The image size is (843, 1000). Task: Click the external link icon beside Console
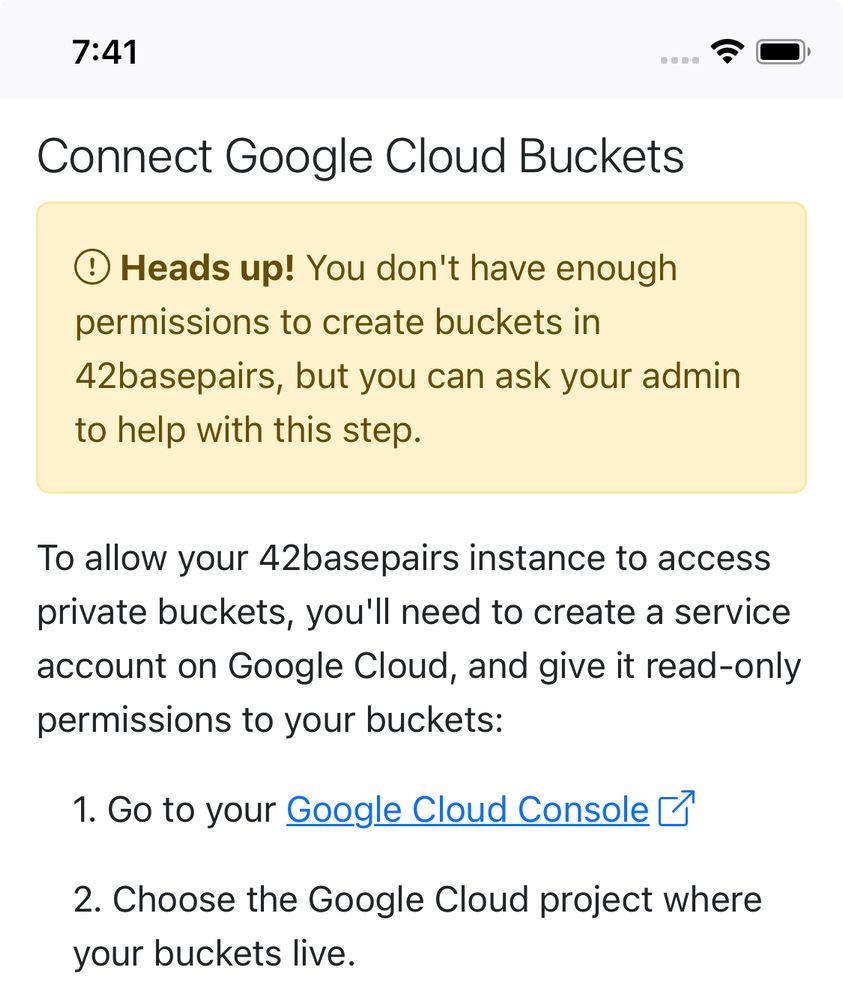point(676,809)
